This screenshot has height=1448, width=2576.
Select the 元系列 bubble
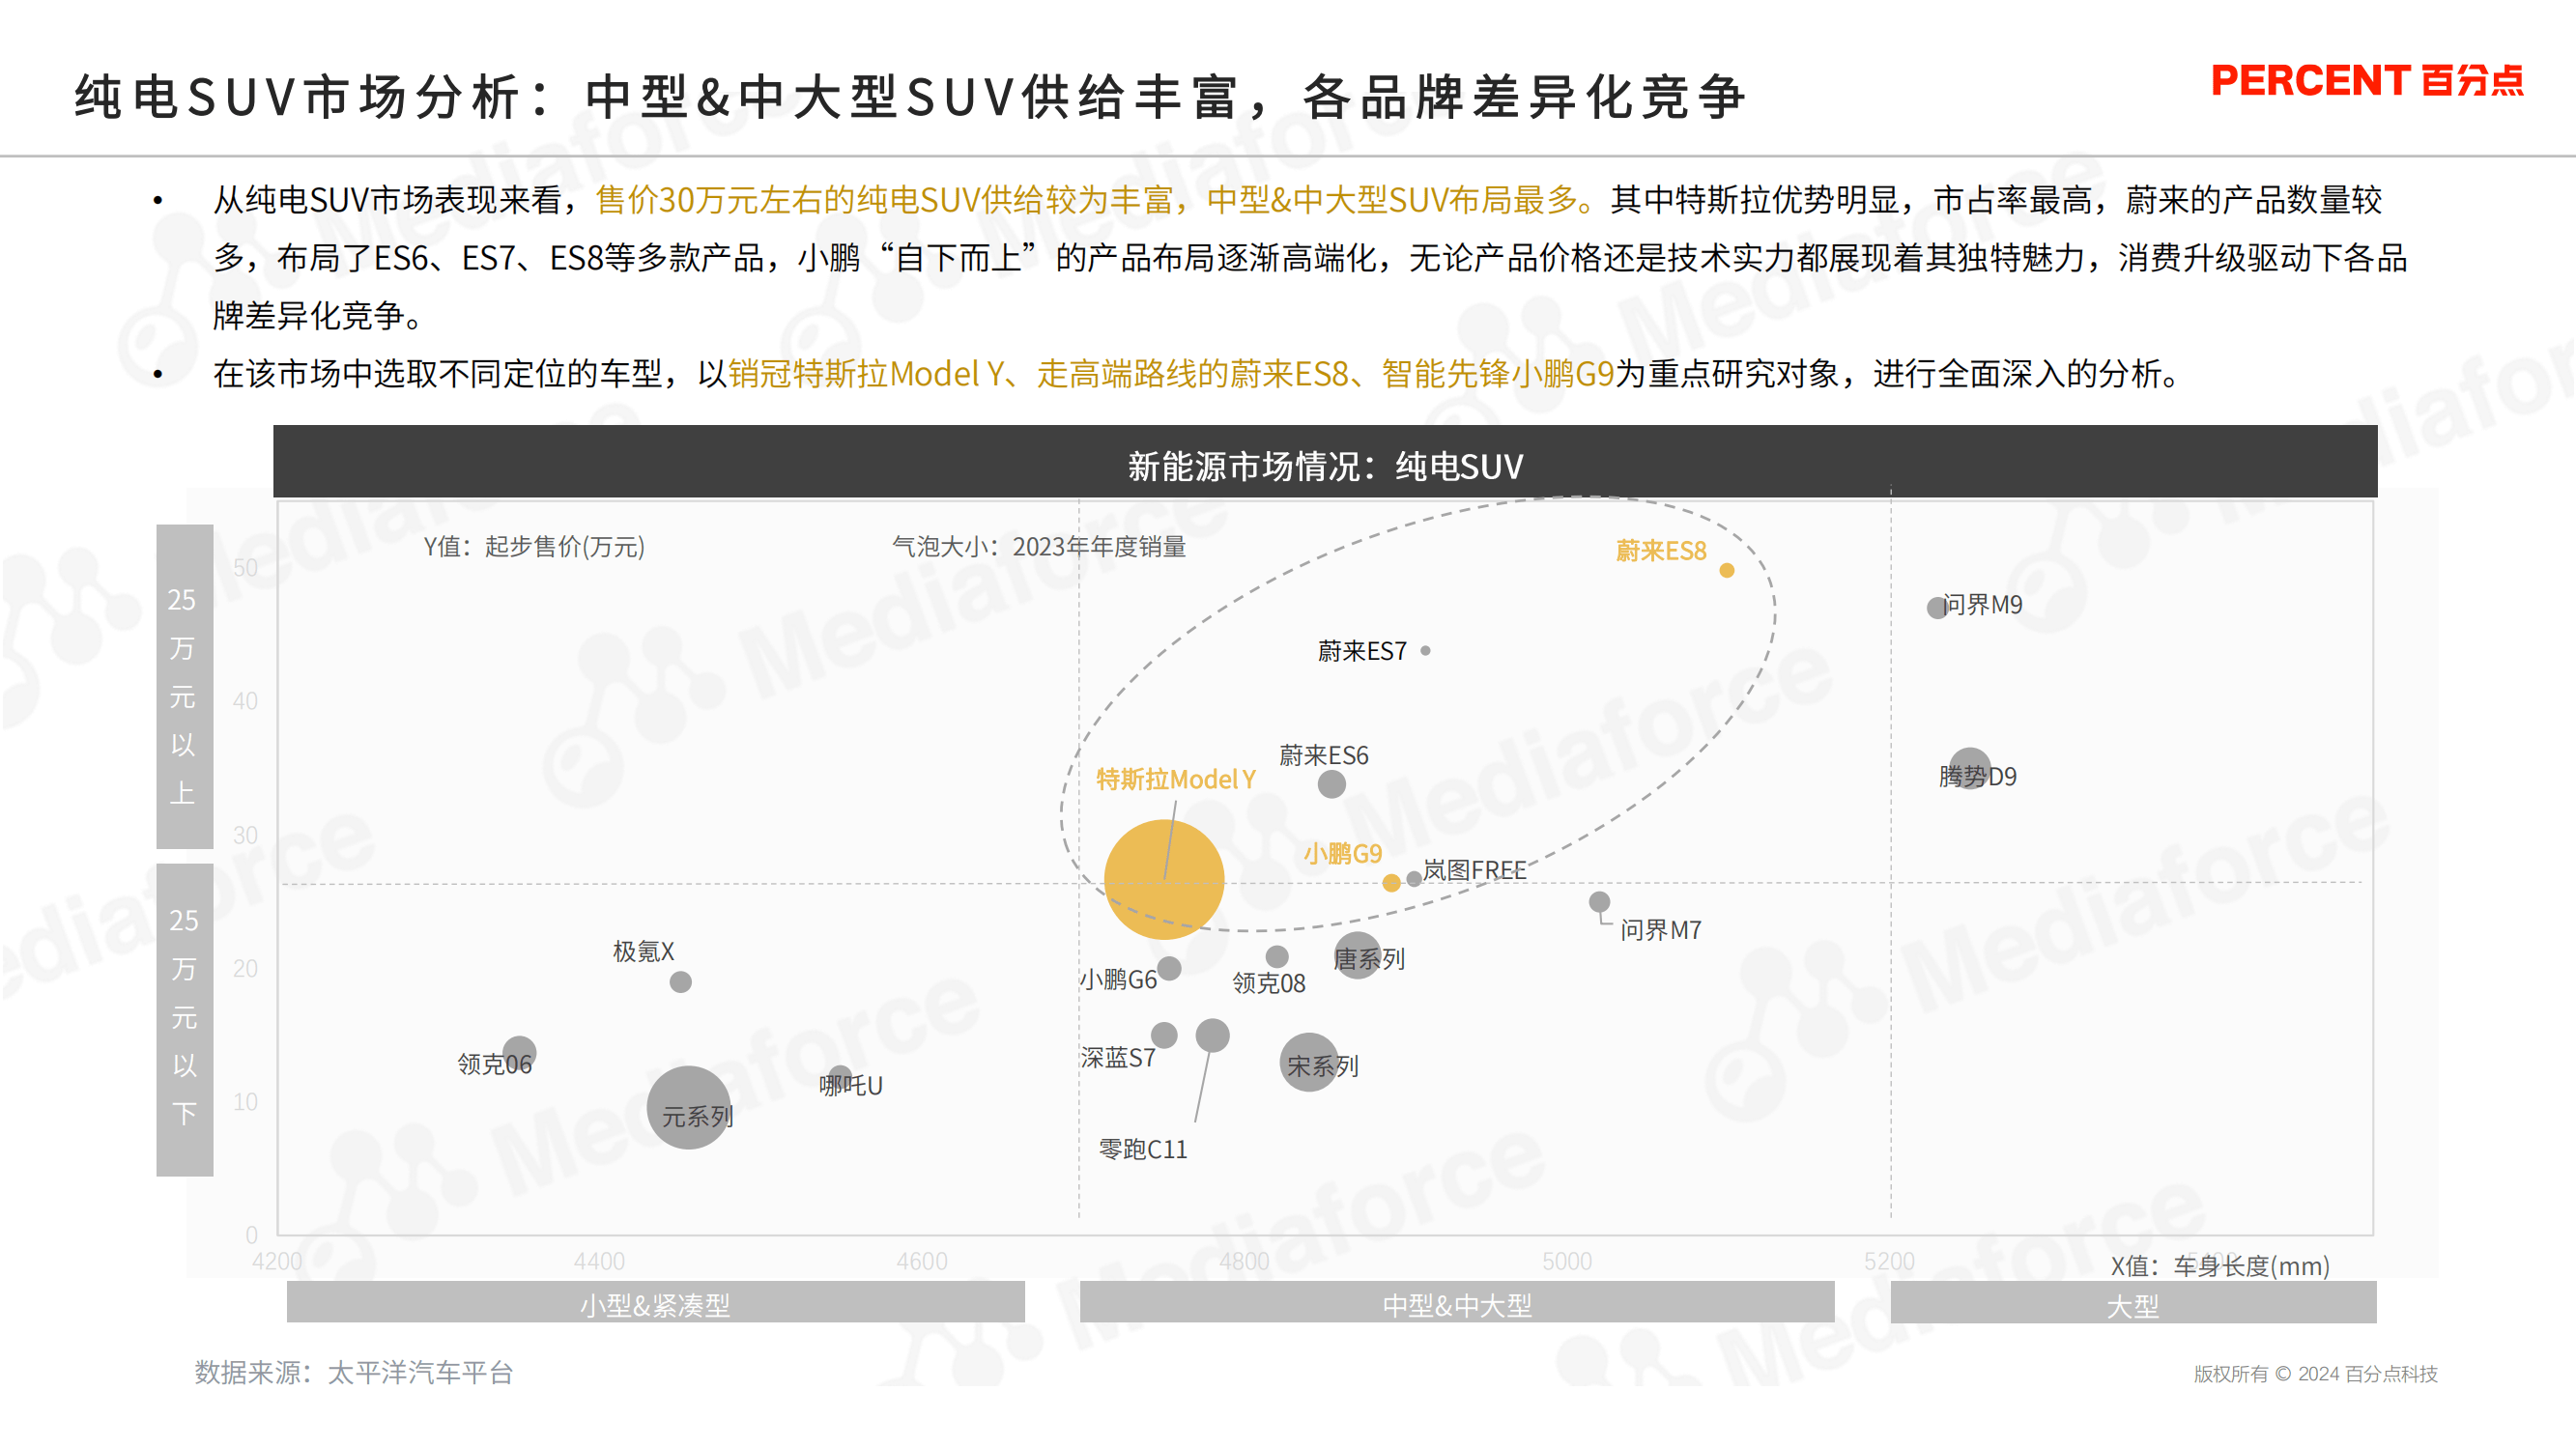688,1107
